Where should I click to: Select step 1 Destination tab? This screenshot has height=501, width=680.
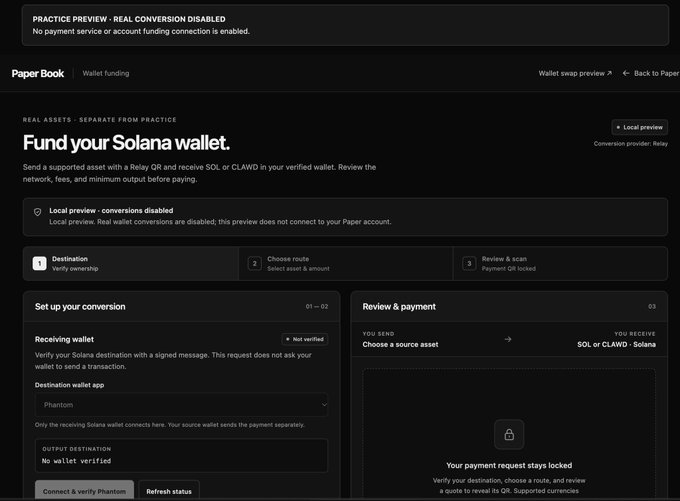(x=131, y=263)
